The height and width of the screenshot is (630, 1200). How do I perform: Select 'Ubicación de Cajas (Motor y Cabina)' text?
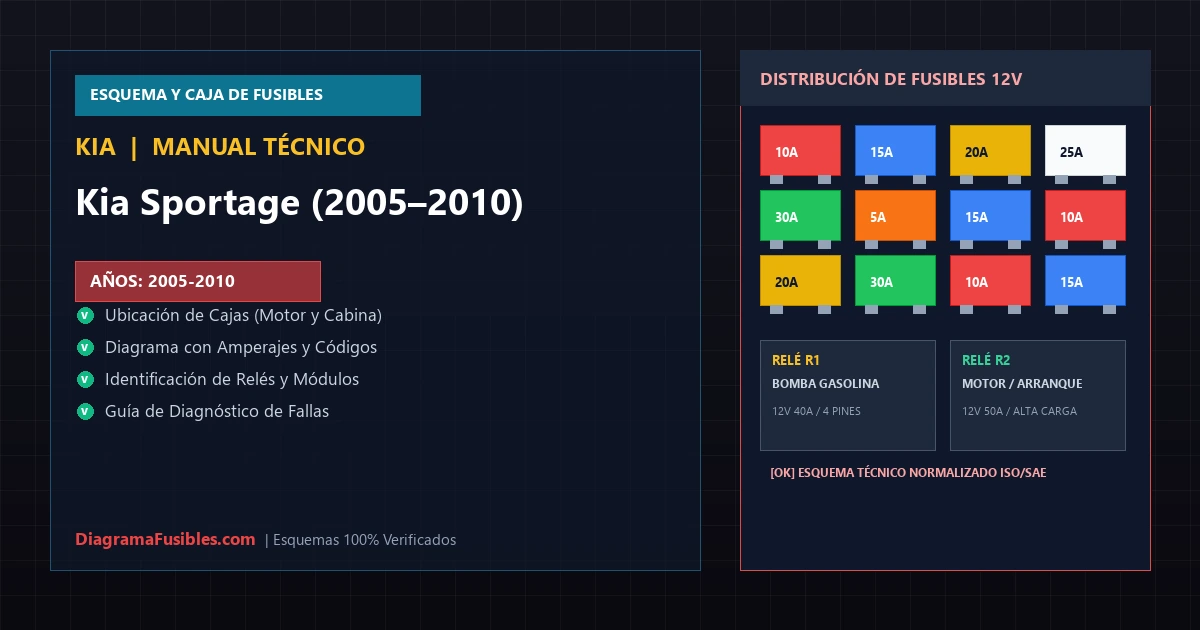[244, 316]
